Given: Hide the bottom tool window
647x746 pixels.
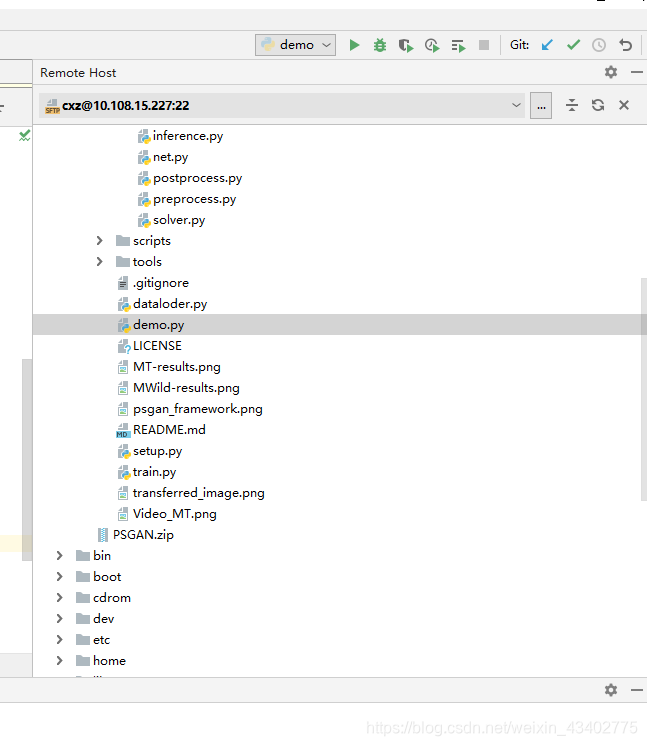Looking at the screenshot, I should 637,690.
